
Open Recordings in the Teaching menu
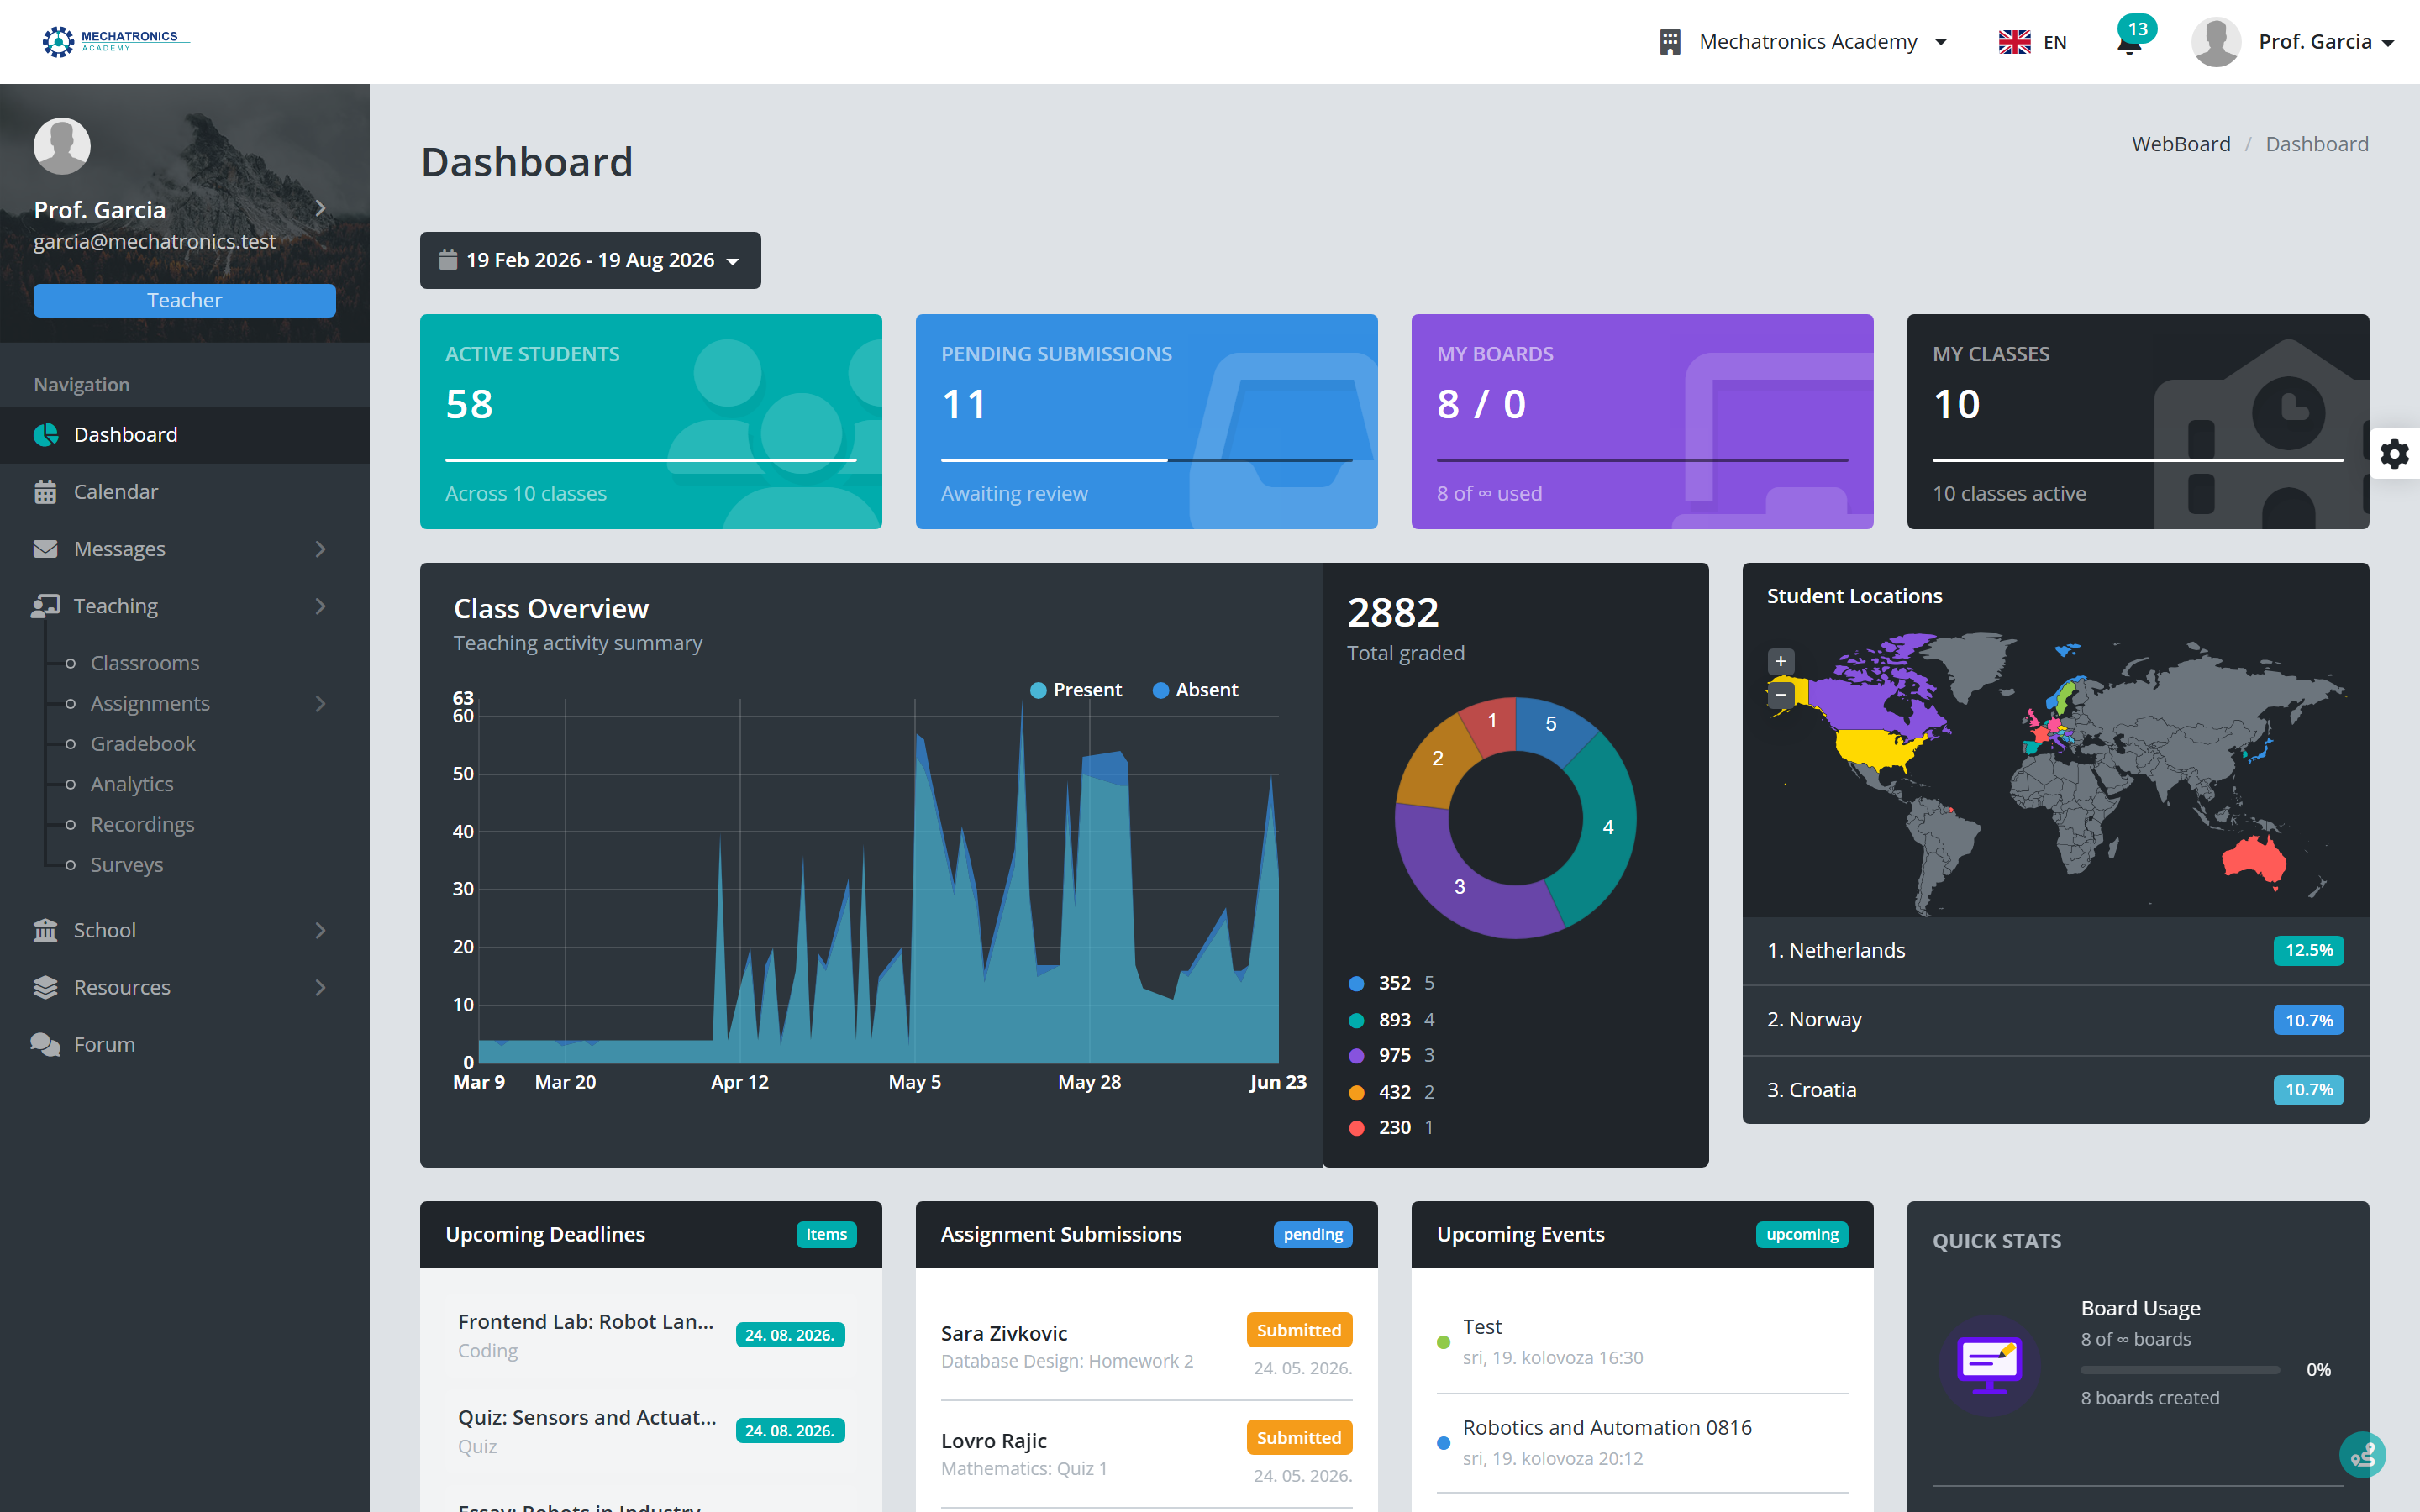142,824
